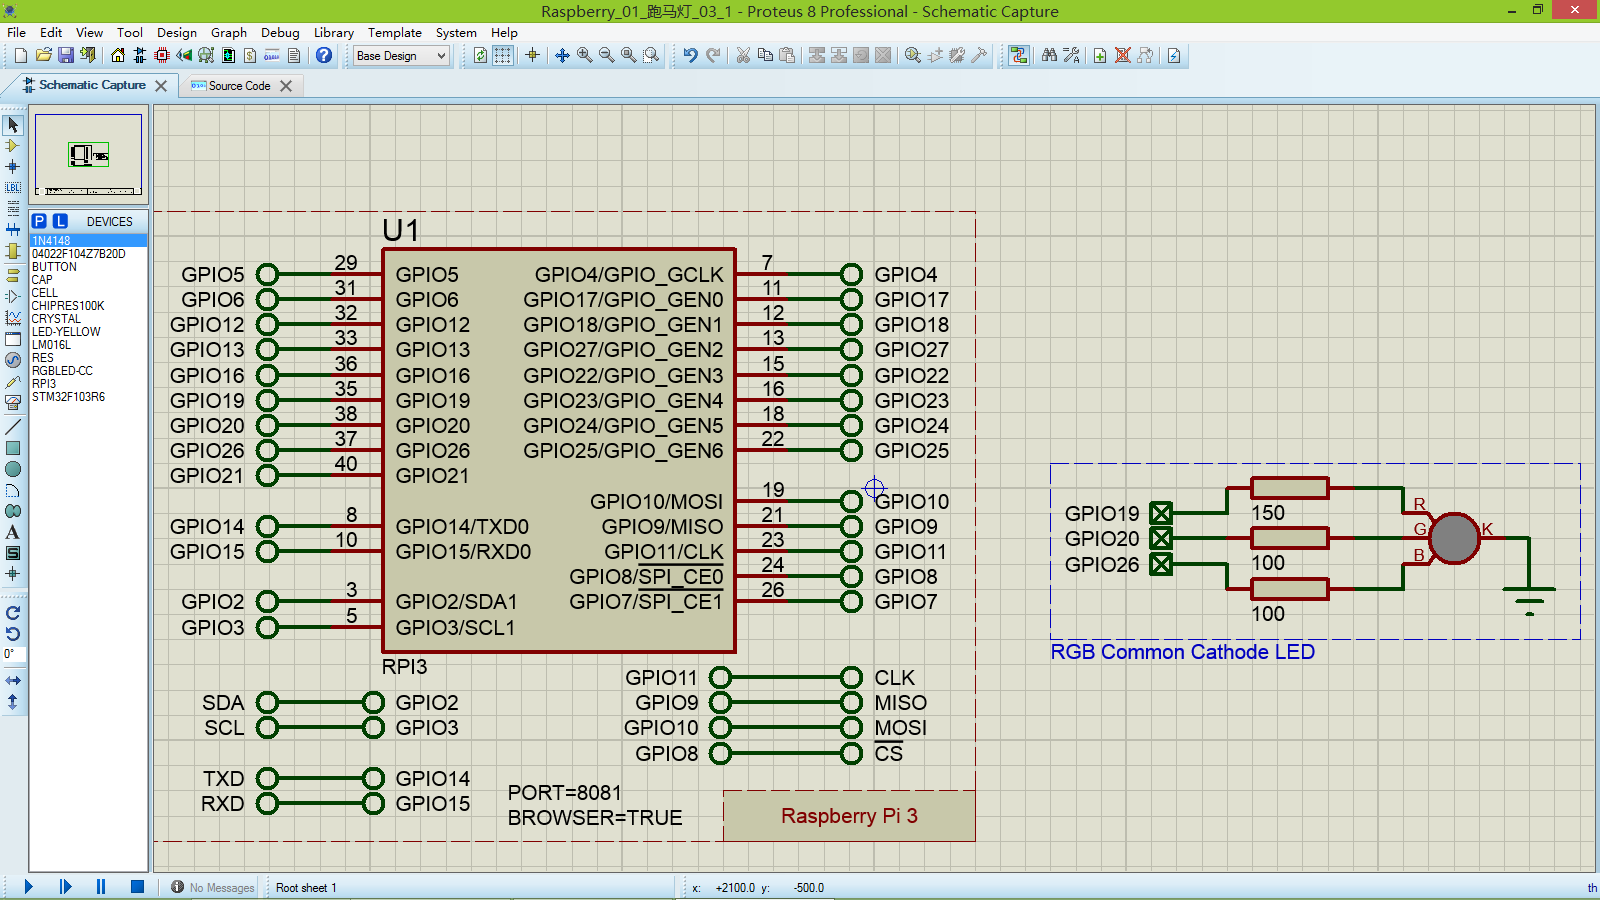
Task: Open the Debug menu
Action: click(x=280, y=32)
